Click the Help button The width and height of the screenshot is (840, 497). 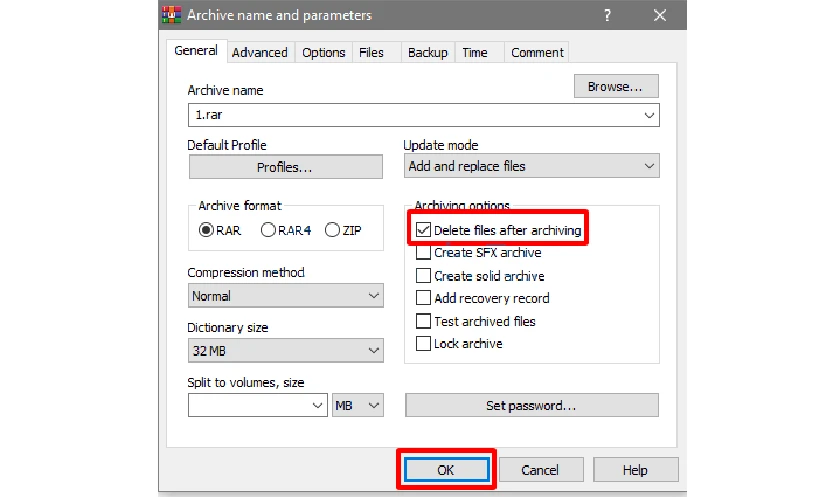point(635,470)
